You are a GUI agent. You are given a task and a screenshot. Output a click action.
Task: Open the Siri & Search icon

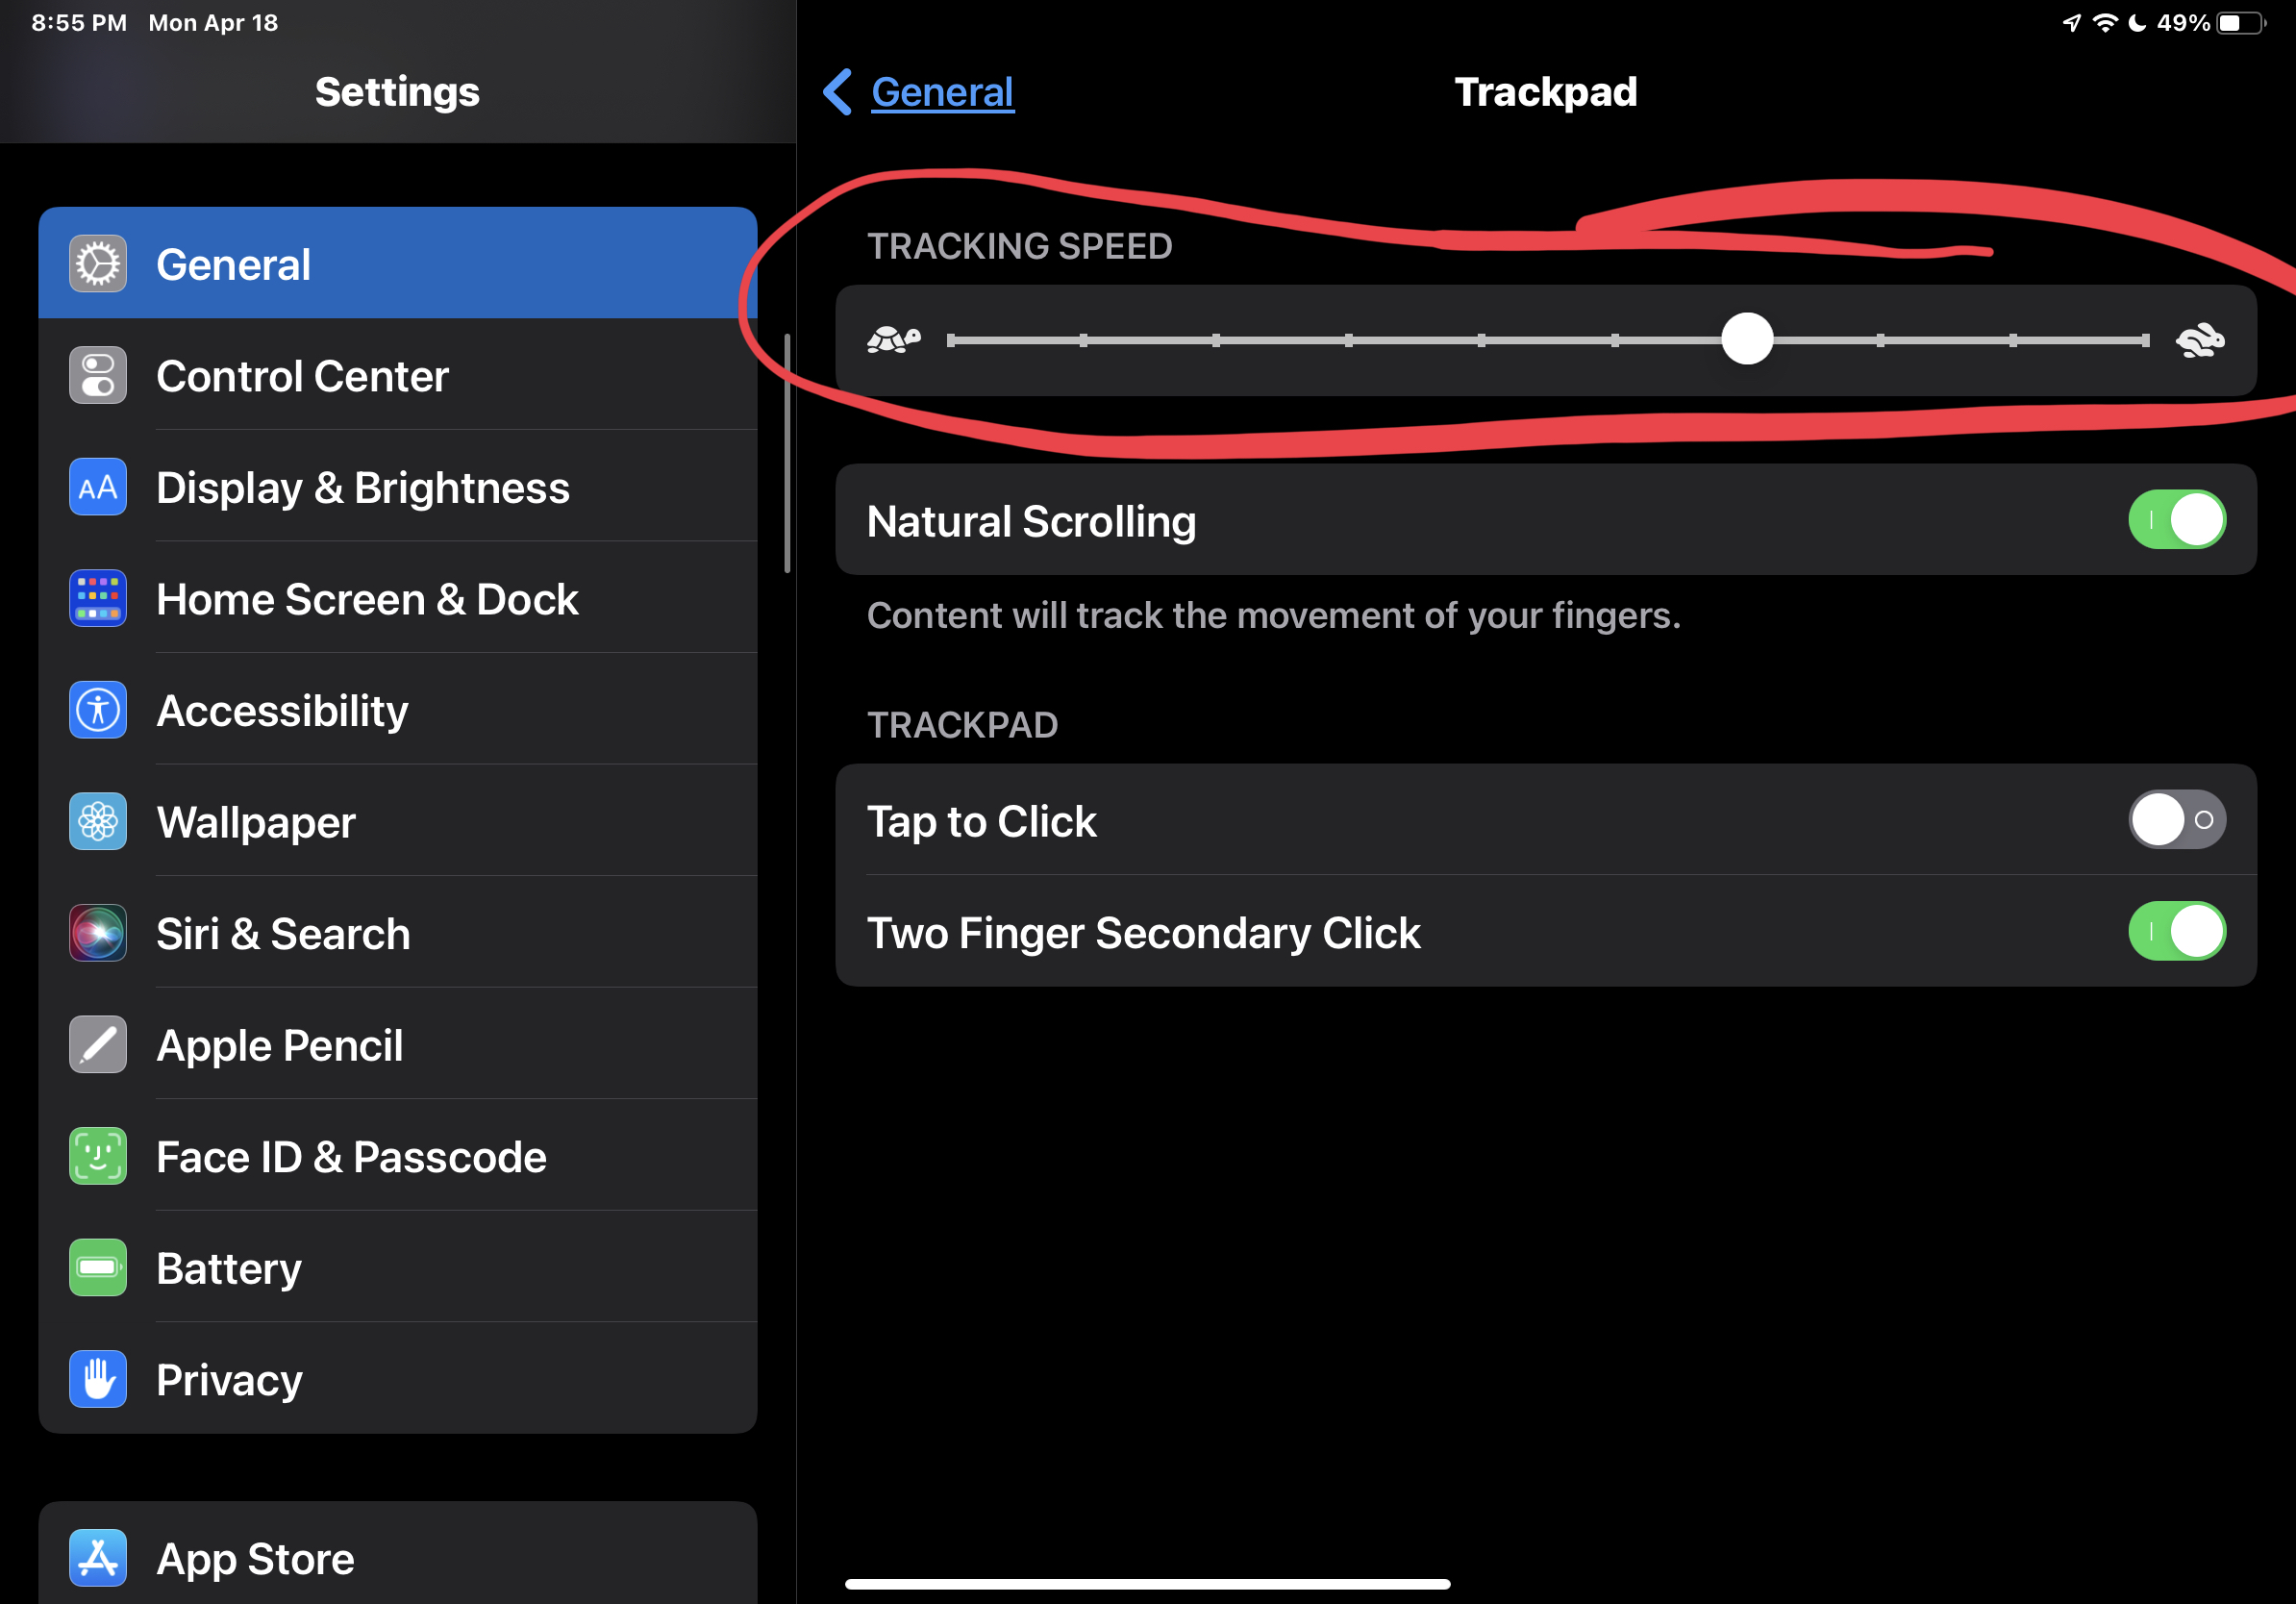(98, 933)
